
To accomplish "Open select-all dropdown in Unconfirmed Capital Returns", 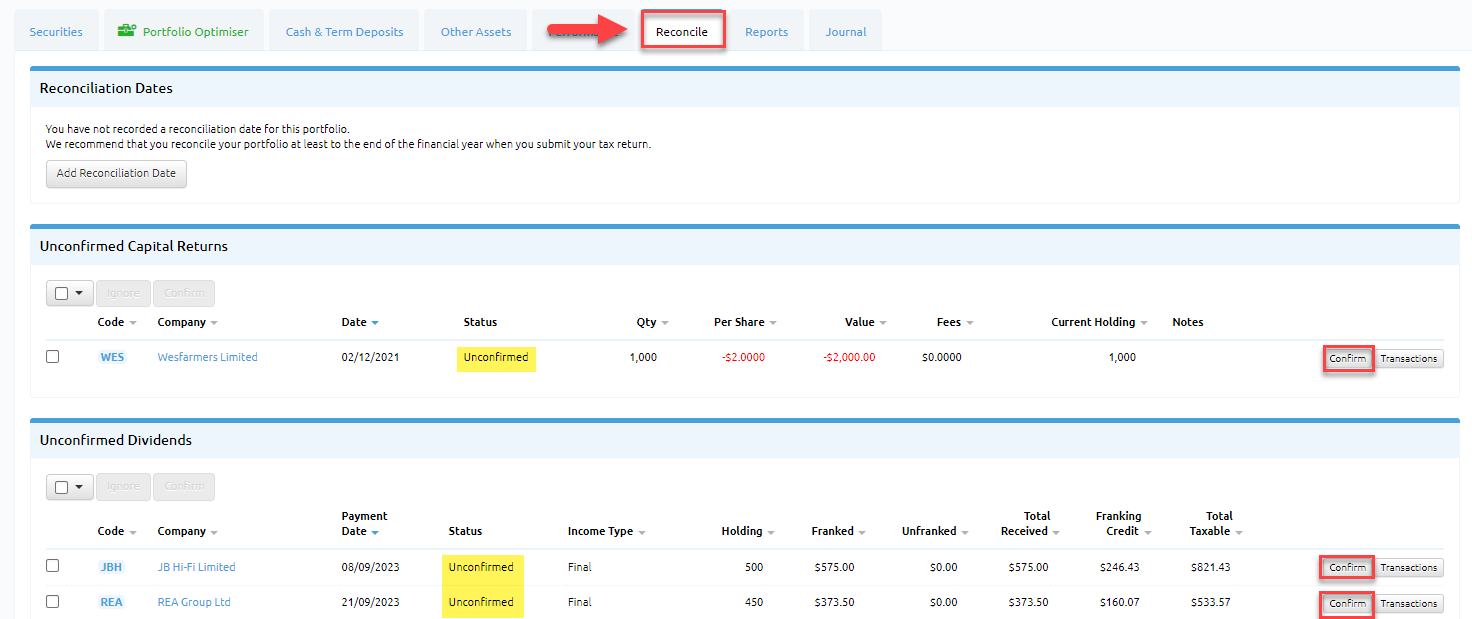I will click(78, 293).
